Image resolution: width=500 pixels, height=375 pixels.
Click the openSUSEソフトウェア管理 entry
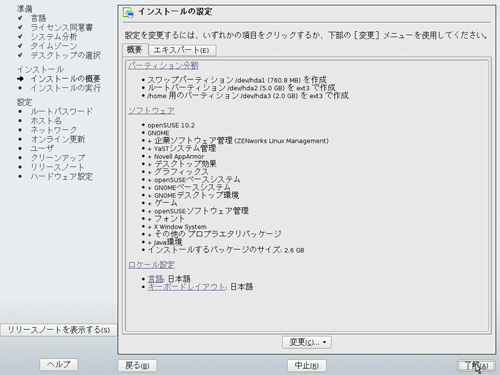[198, 211]
